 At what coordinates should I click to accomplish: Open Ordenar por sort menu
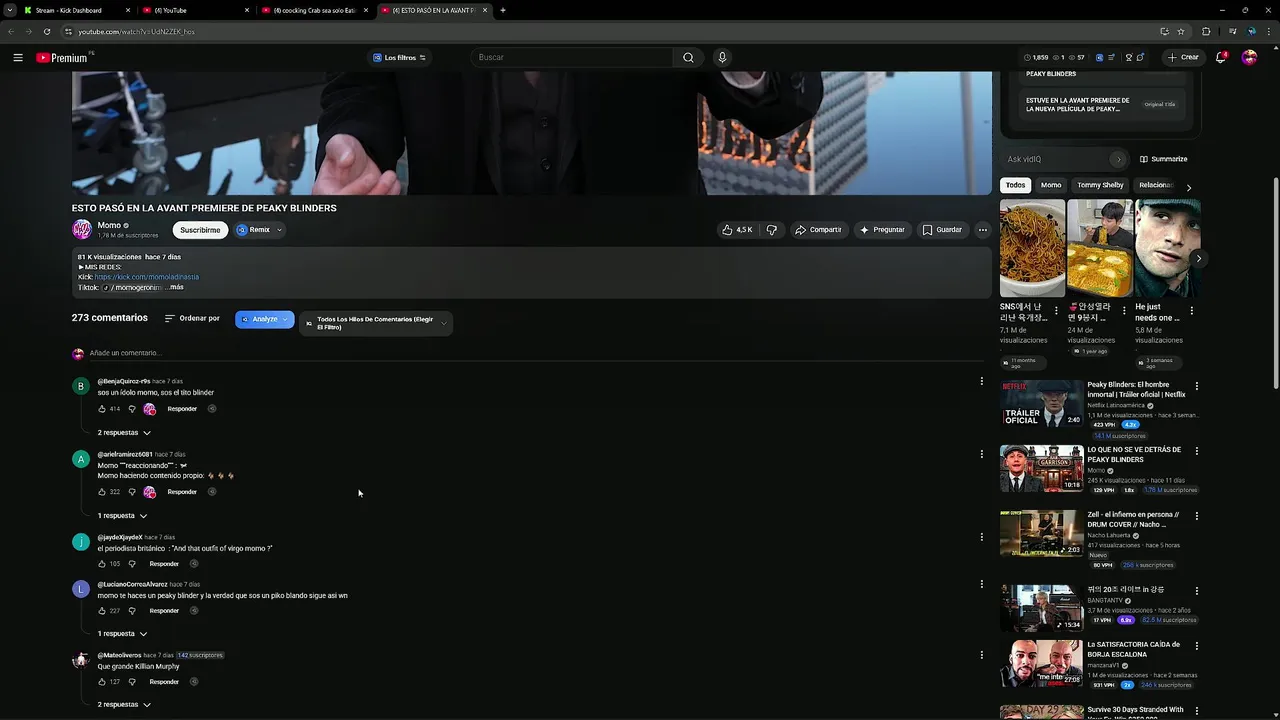(192, 319)
